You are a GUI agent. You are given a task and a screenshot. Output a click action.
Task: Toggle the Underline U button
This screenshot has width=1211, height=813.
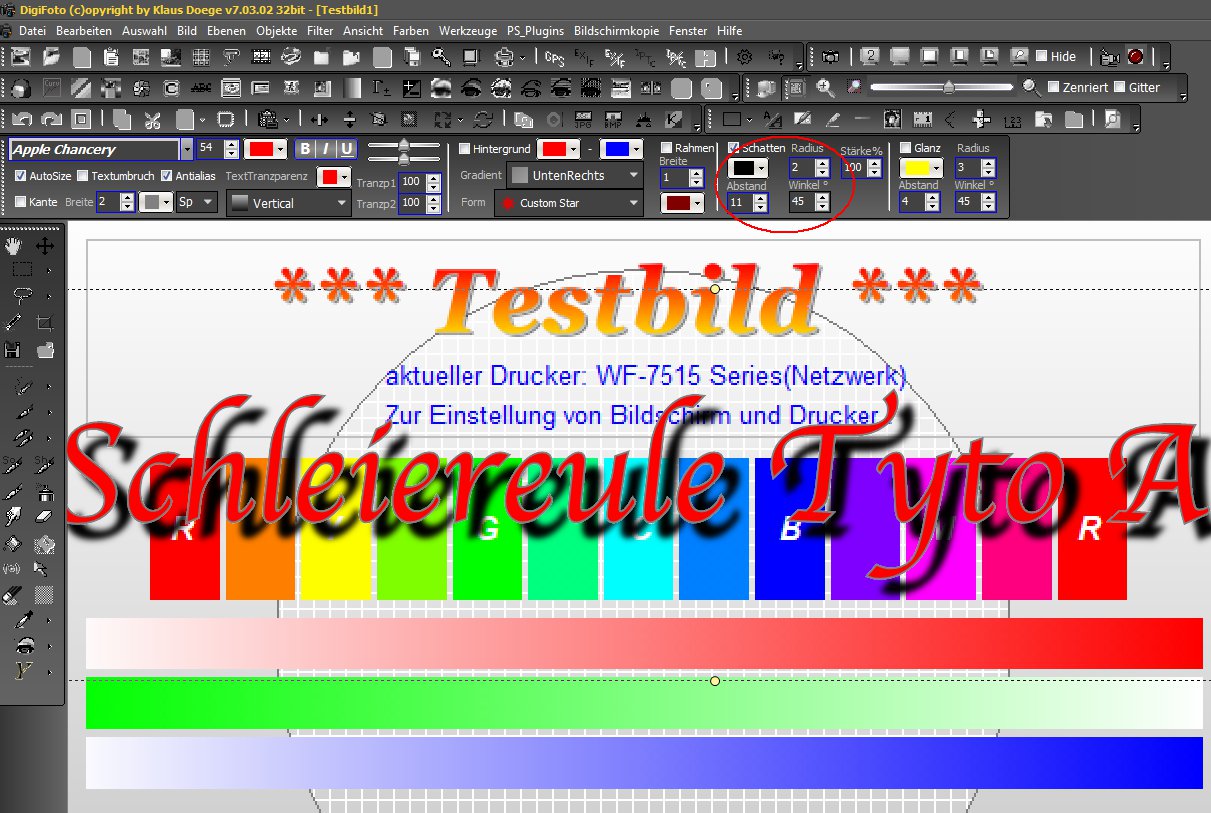coord(346,149)
